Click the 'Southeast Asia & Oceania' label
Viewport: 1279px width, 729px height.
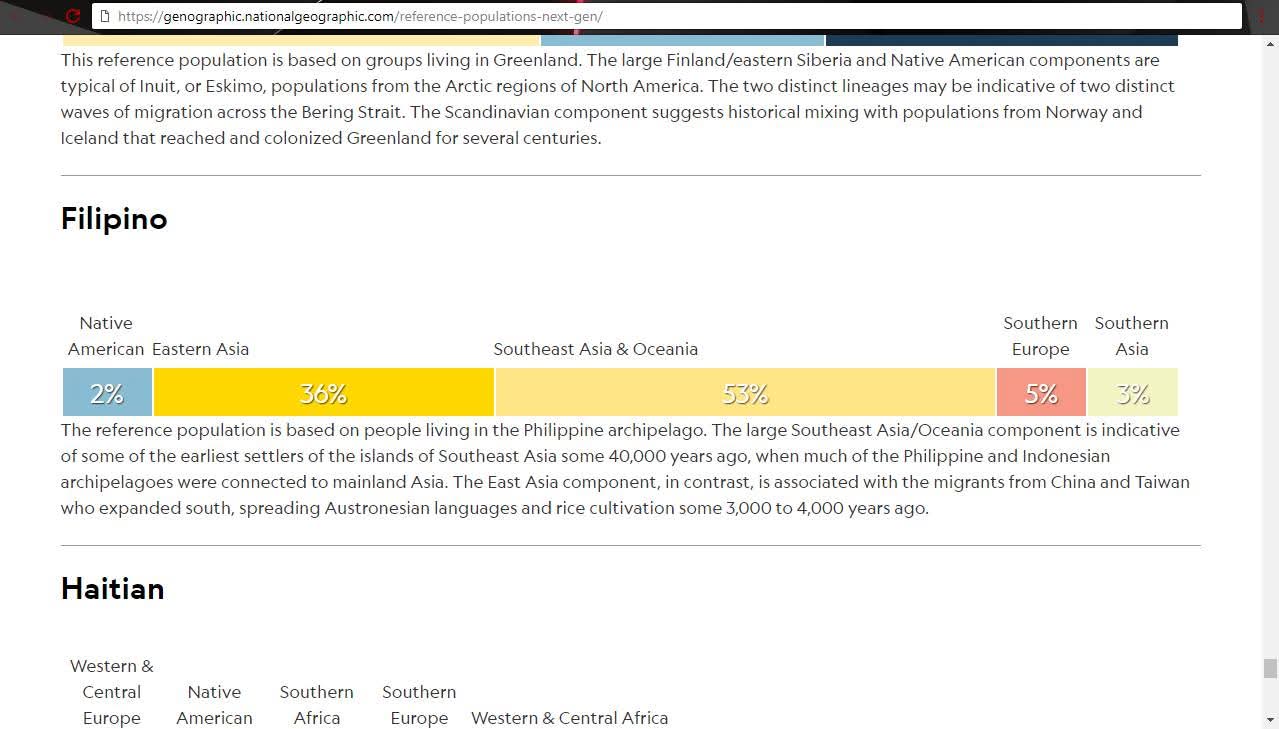point(596,349)
